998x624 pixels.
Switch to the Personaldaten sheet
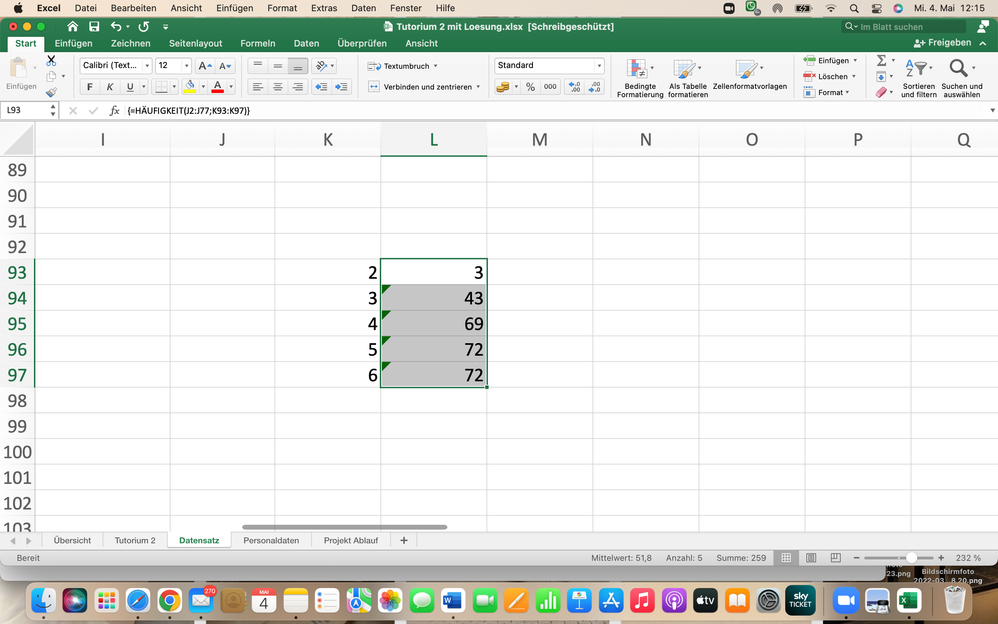coord(271,540)
